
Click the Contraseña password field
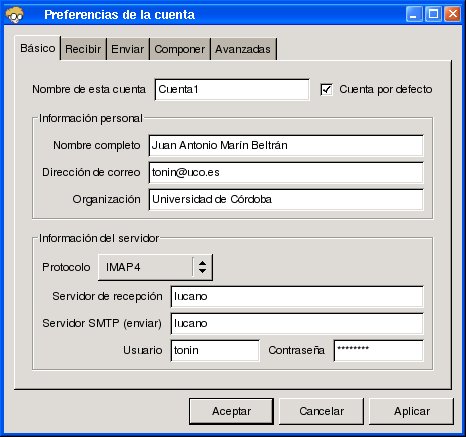379,350
